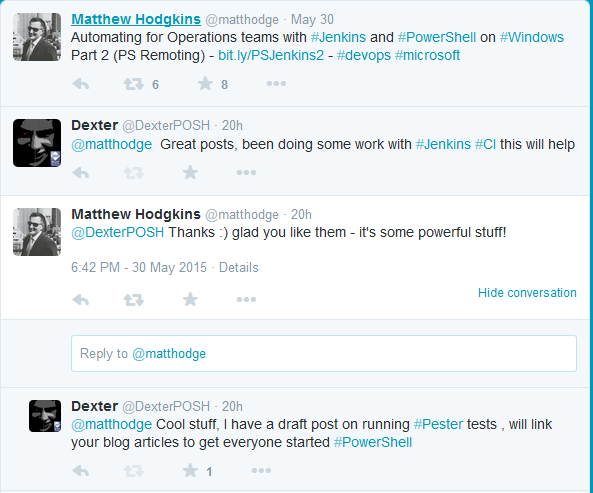Open the underlined Matthew Hodgkins profile name

click(x=136, y=19)
